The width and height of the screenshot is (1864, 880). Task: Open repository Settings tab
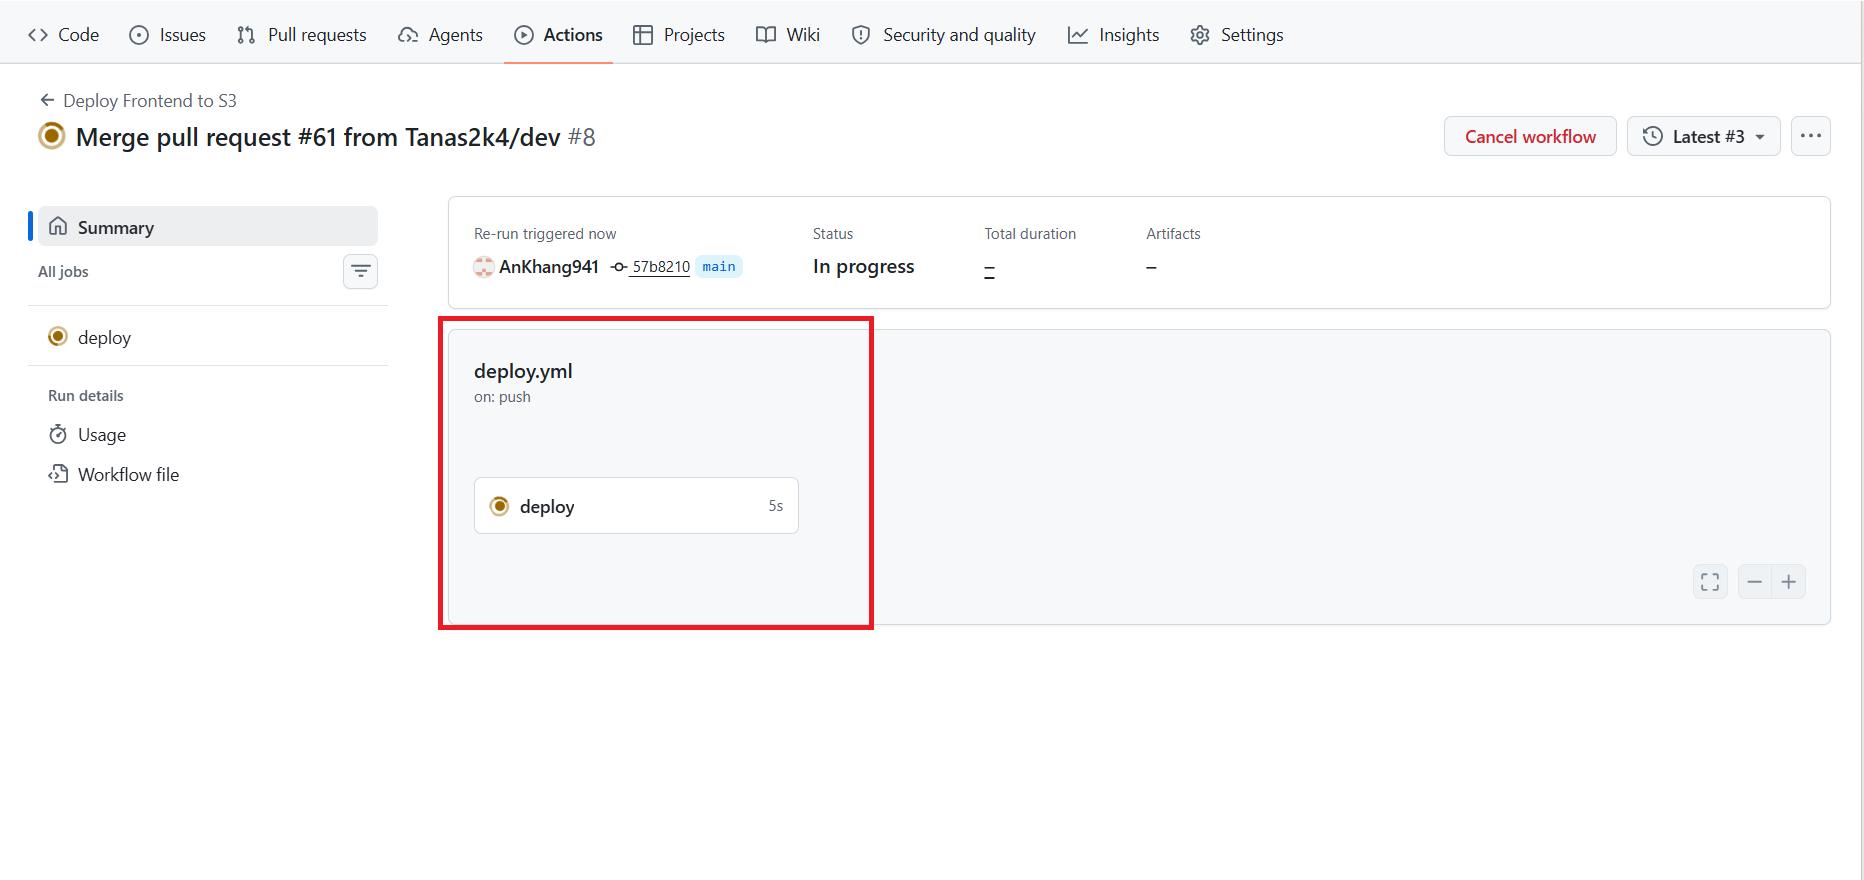[1236, 35]
